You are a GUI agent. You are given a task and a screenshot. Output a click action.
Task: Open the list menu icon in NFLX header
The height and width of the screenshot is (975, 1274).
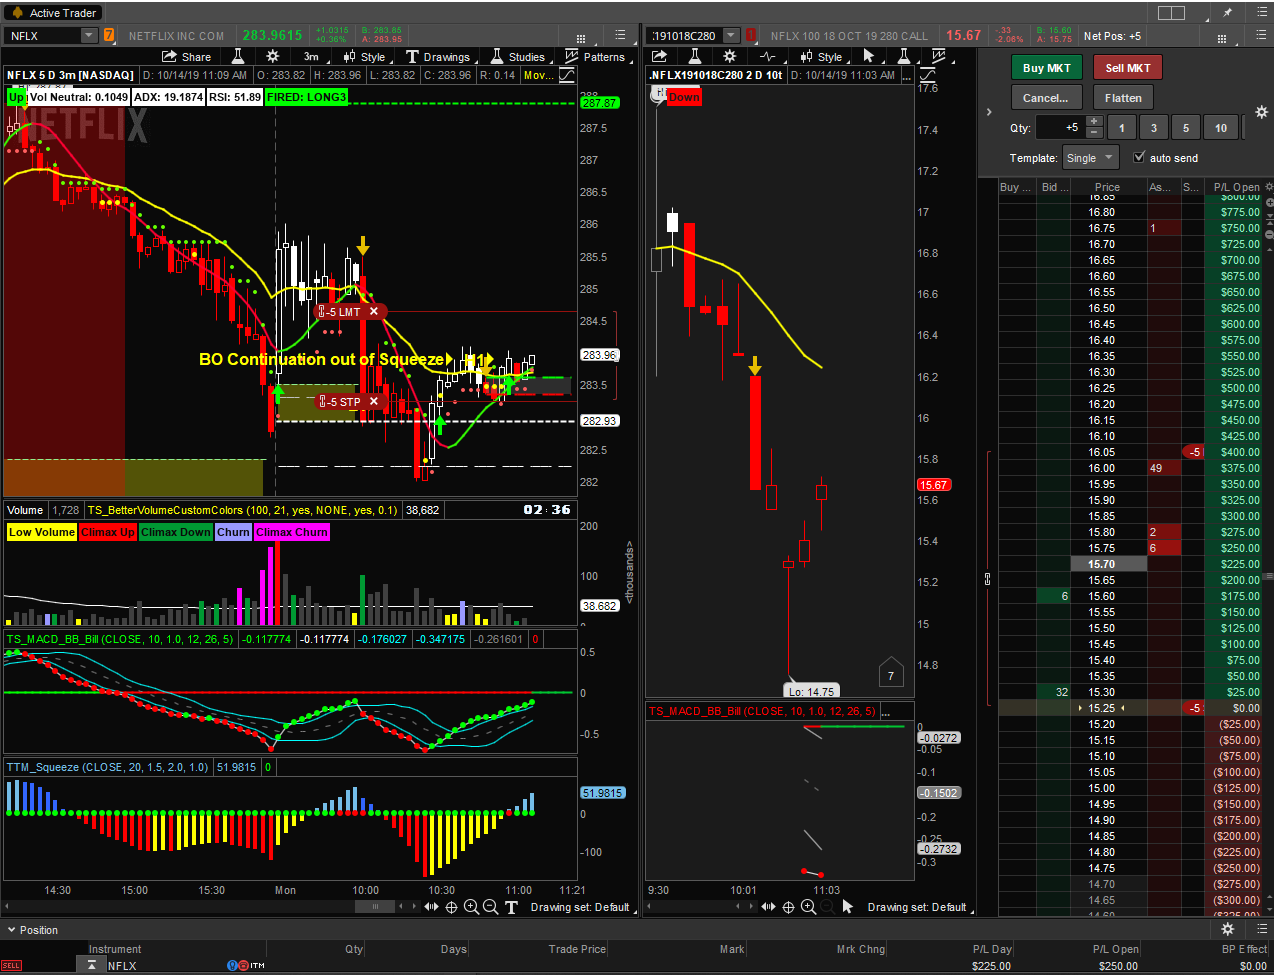(x=620, y=35)
